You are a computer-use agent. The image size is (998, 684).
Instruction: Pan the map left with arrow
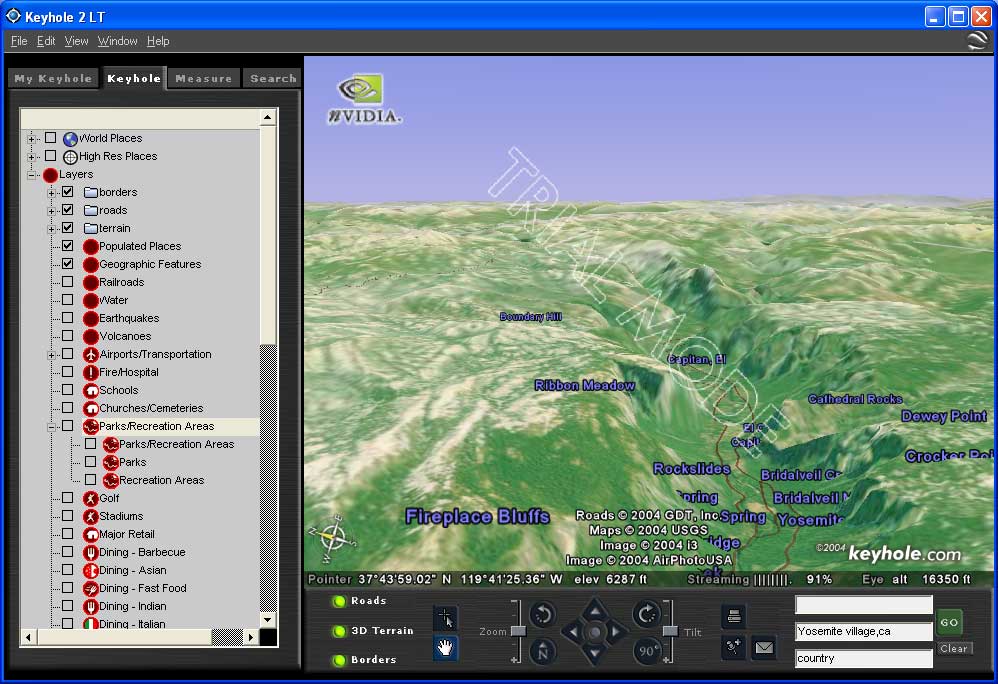click(573, 632)
